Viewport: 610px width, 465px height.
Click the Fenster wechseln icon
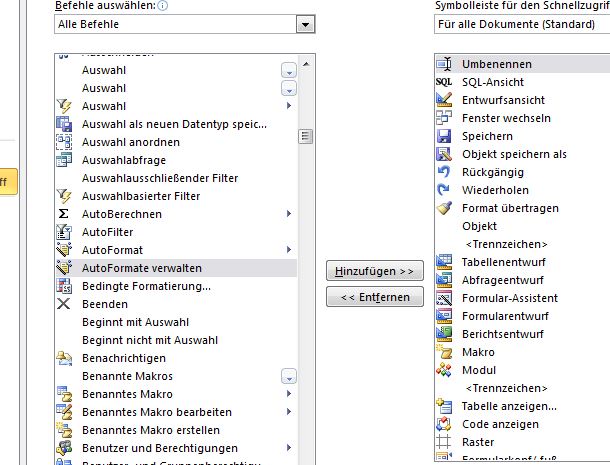[444, 118]
